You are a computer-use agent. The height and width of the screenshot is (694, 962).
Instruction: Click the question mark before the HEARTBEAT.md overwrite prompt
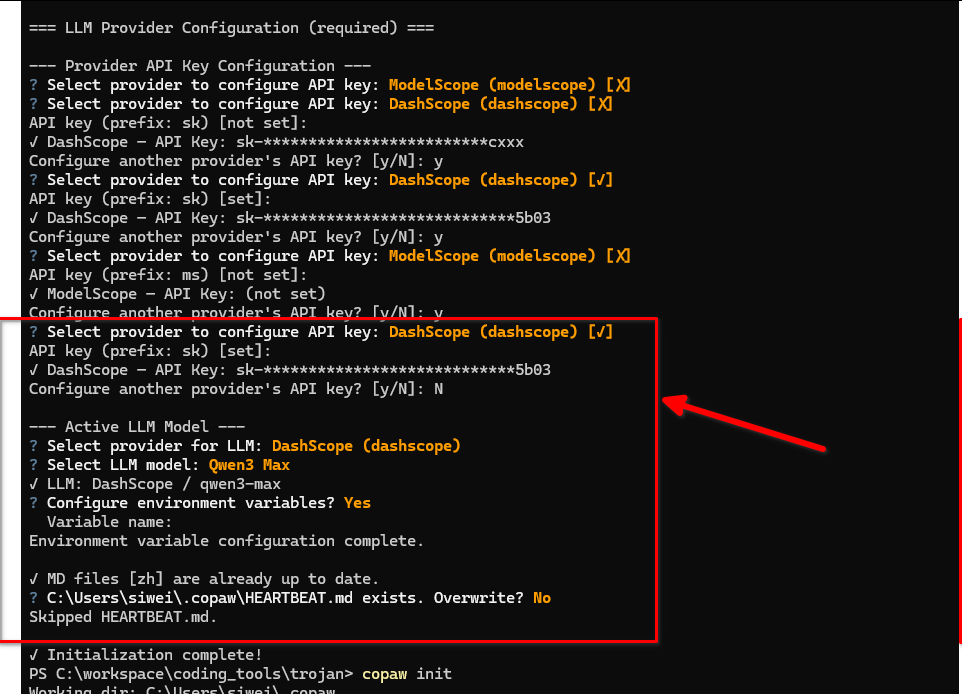click(x=34, y=598)
